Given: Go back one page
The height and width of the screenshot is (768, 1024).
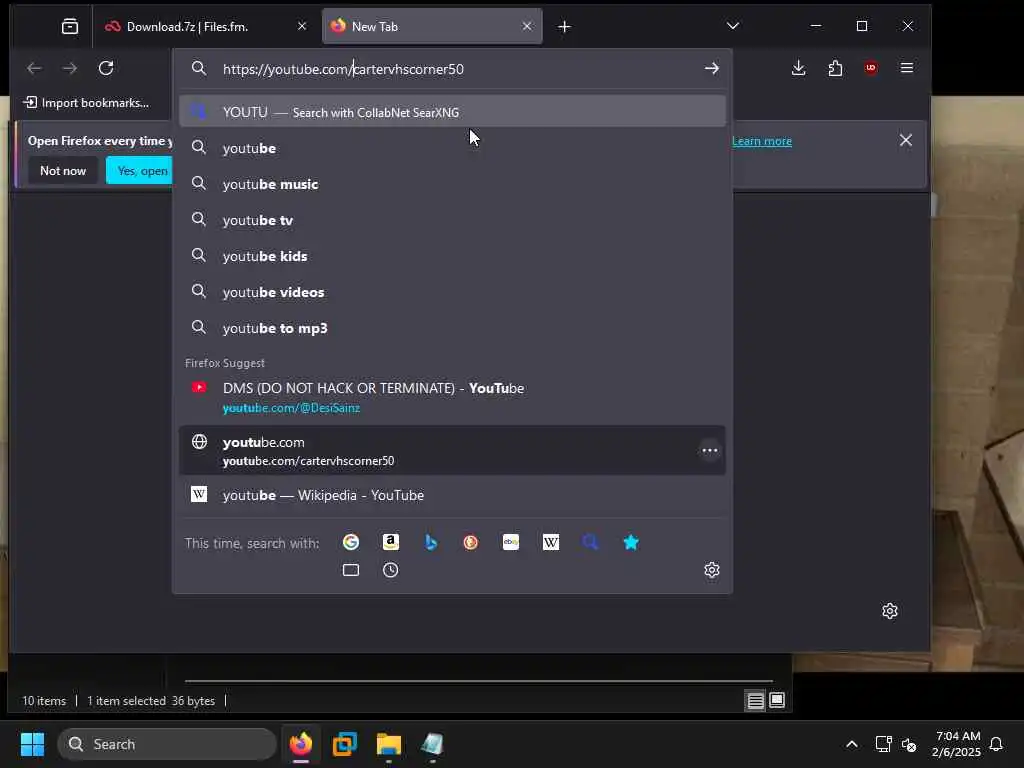Looking at the screenshot, I should (x=34, y=68).
